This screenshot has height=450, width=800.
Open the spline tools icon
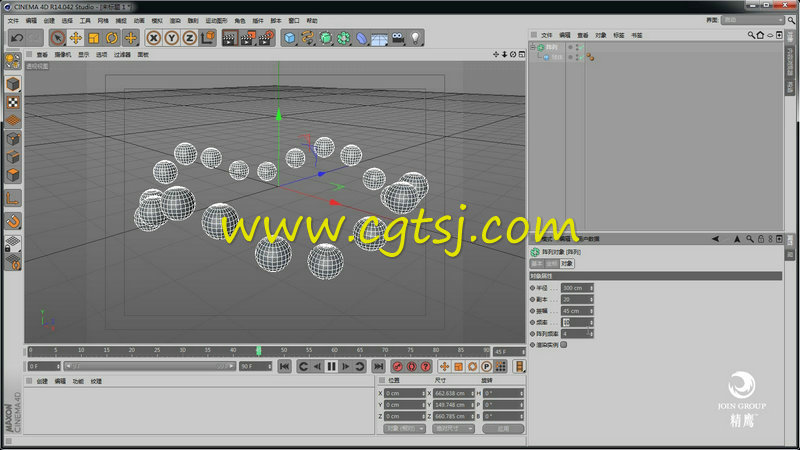[x=307, y=38]
